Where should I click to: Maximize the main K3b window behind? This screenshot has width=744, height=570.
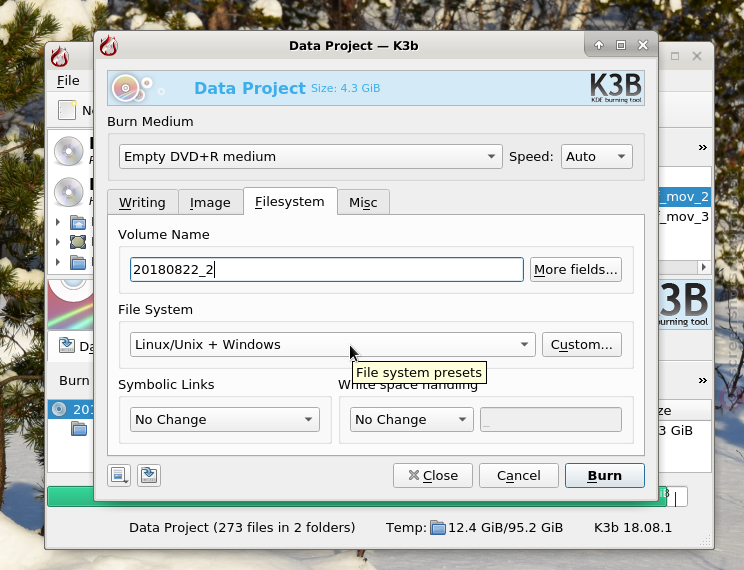coord(675,56)
